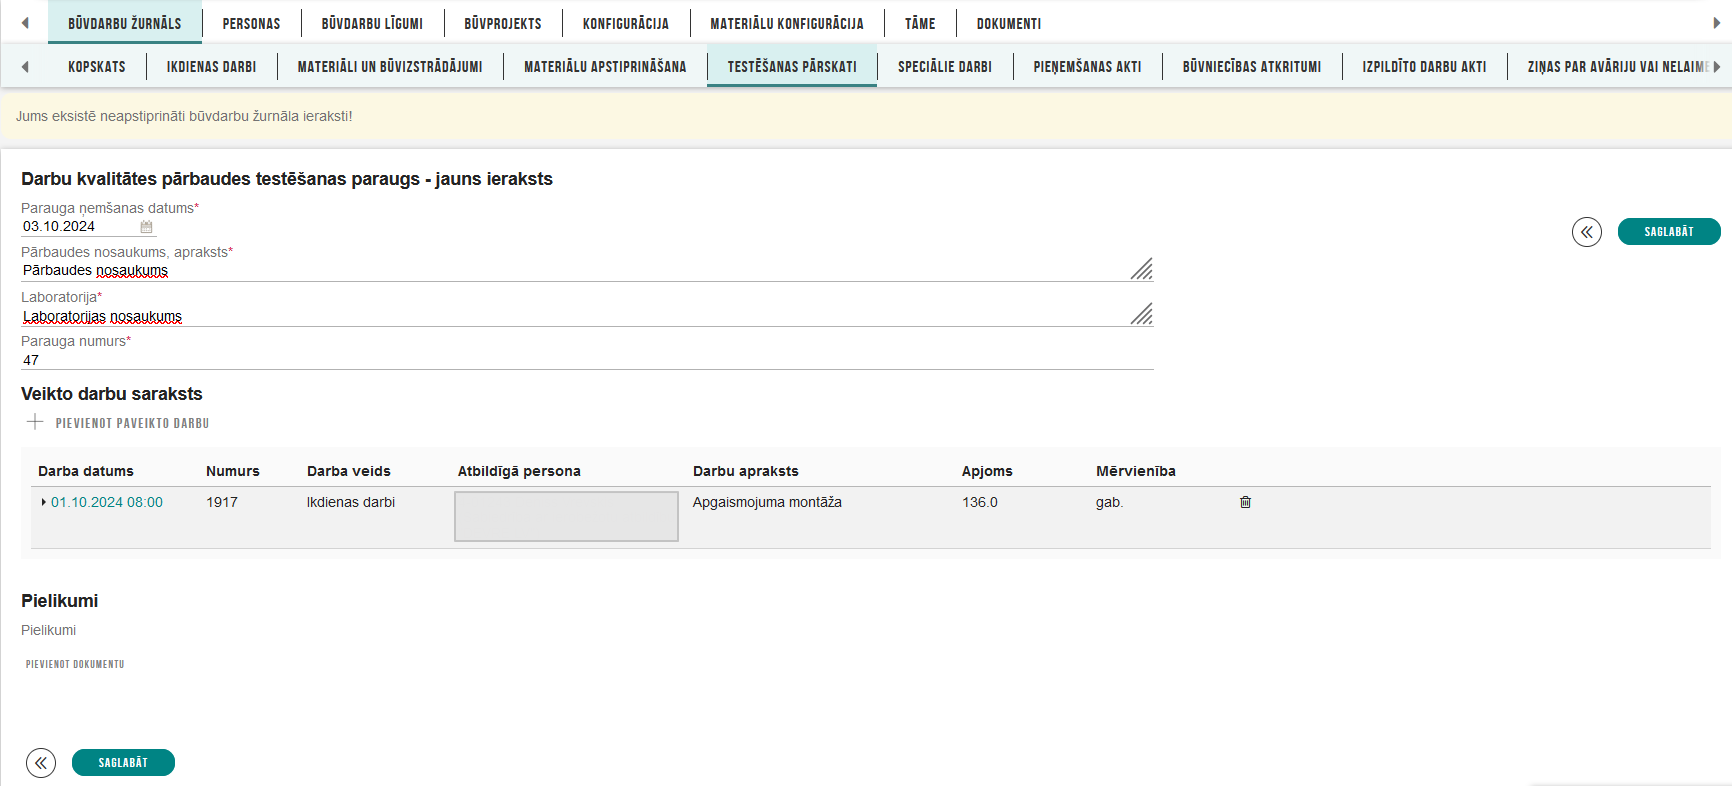This screenshot has width=1732, height=786.
Task: Click the Darba datums column header
Action: (x=86, y=471)
